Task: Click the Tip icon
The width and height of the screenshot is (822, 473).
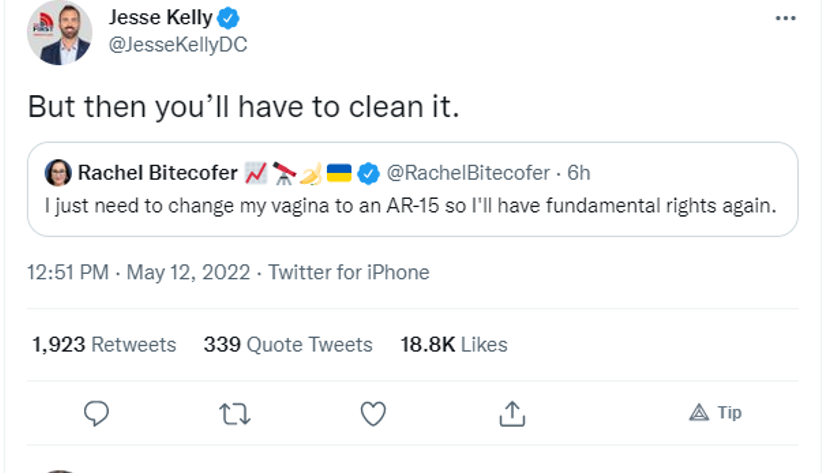Action: pyautogui.click(x=716, y=413)
